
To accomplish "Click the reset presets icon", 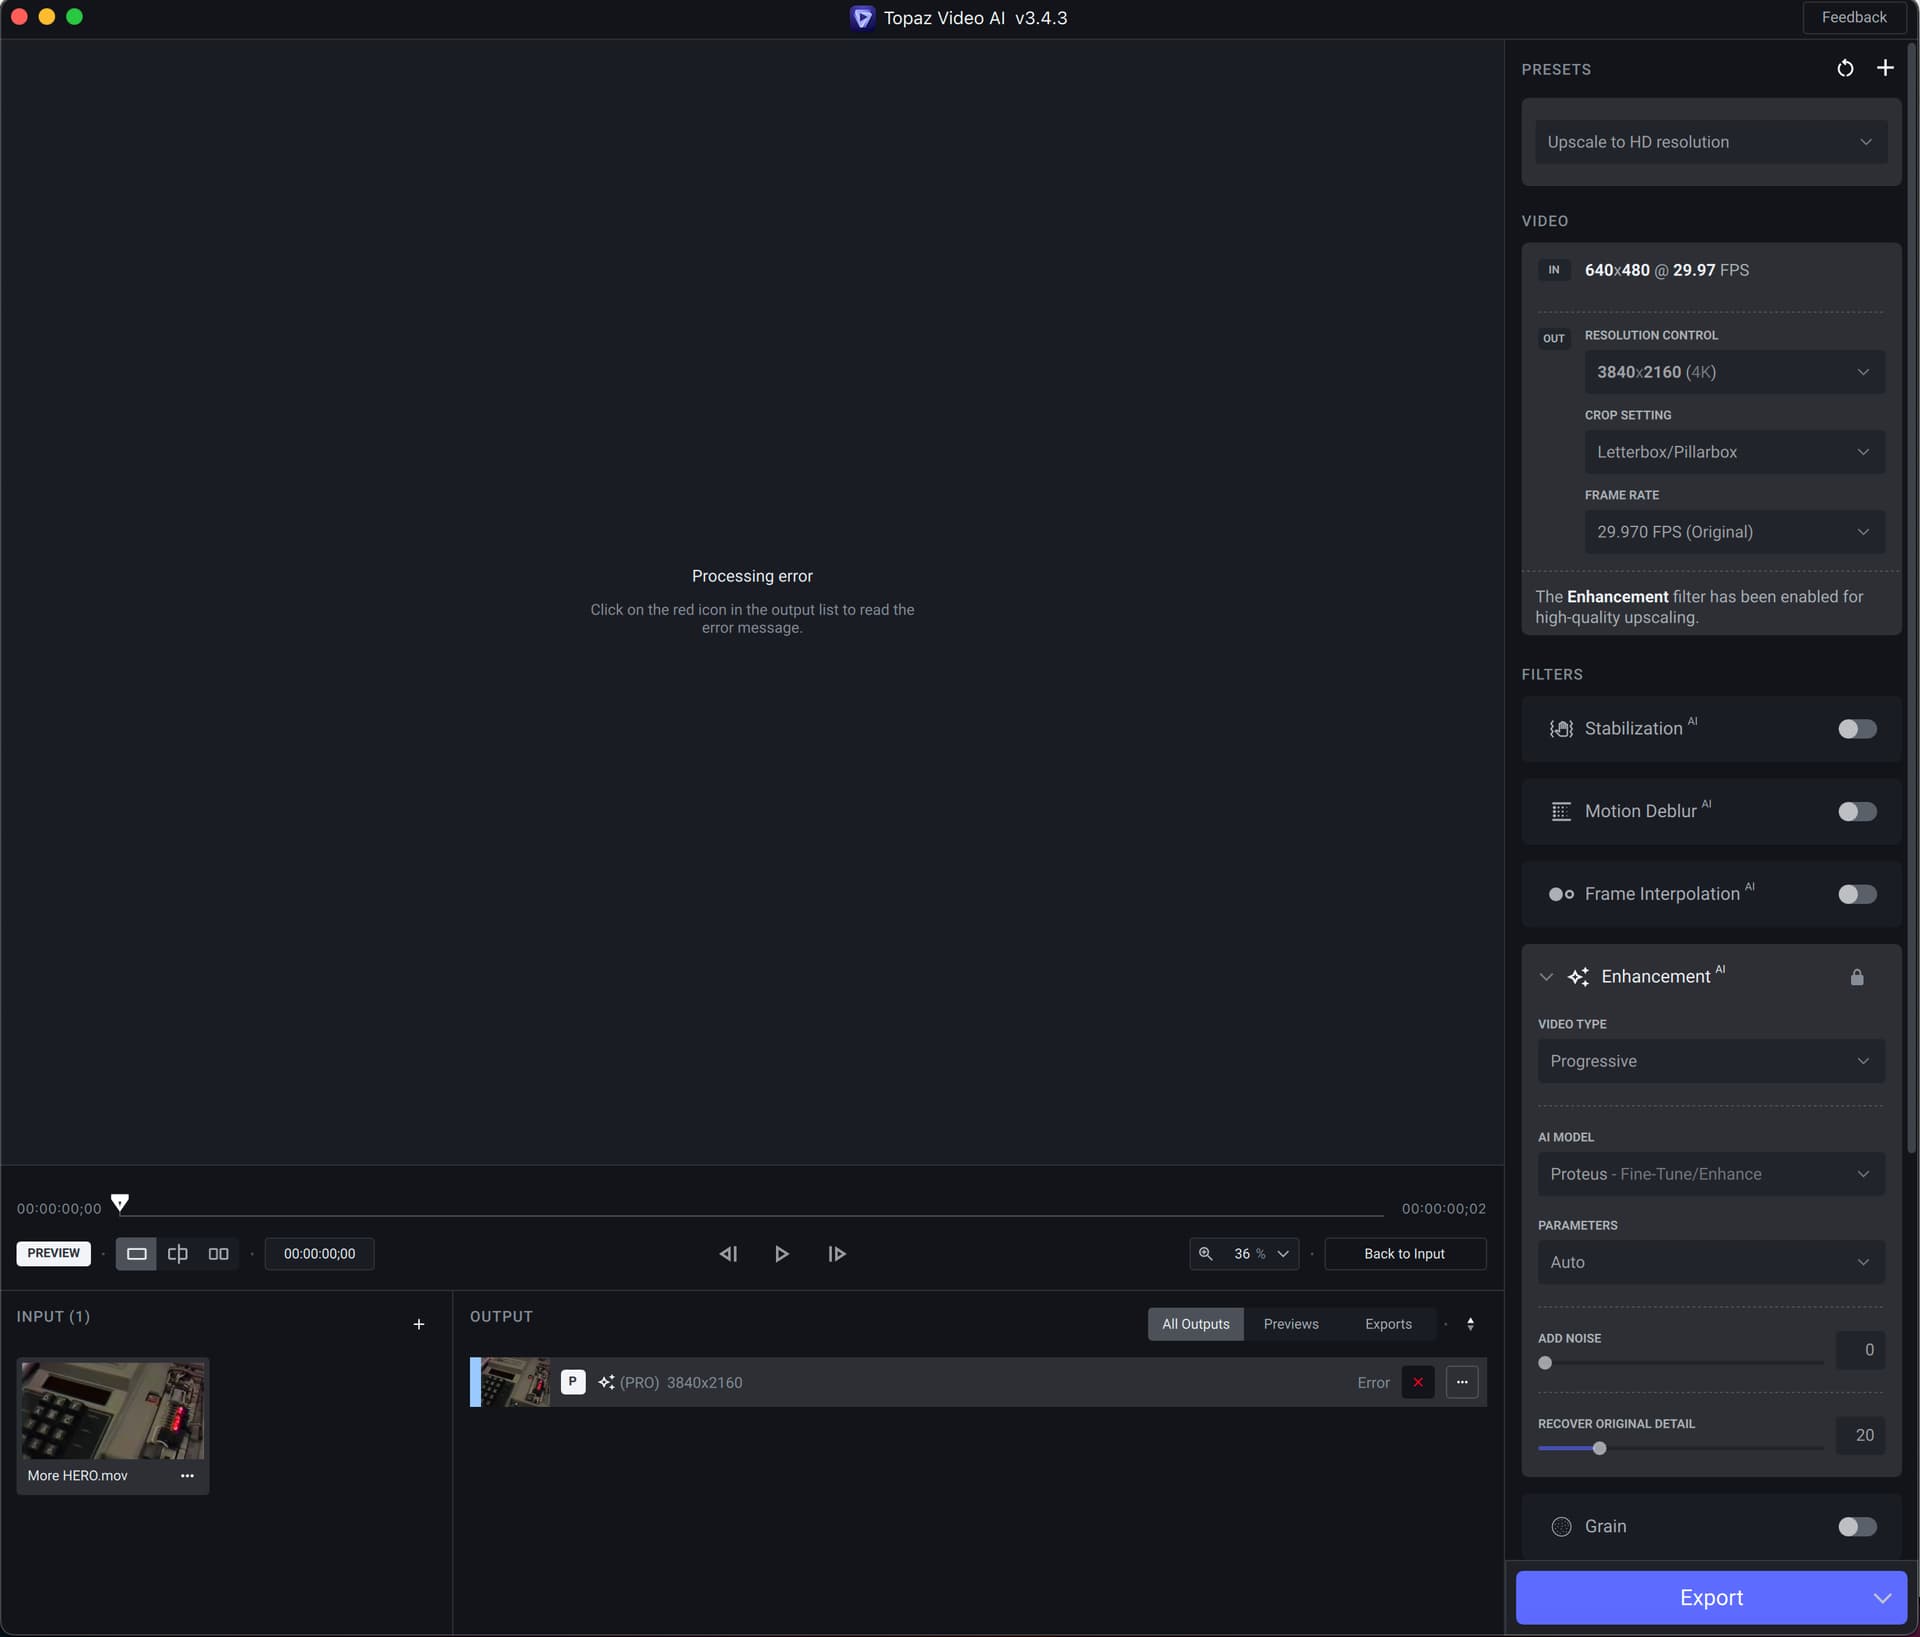I will pos(1846,68).
